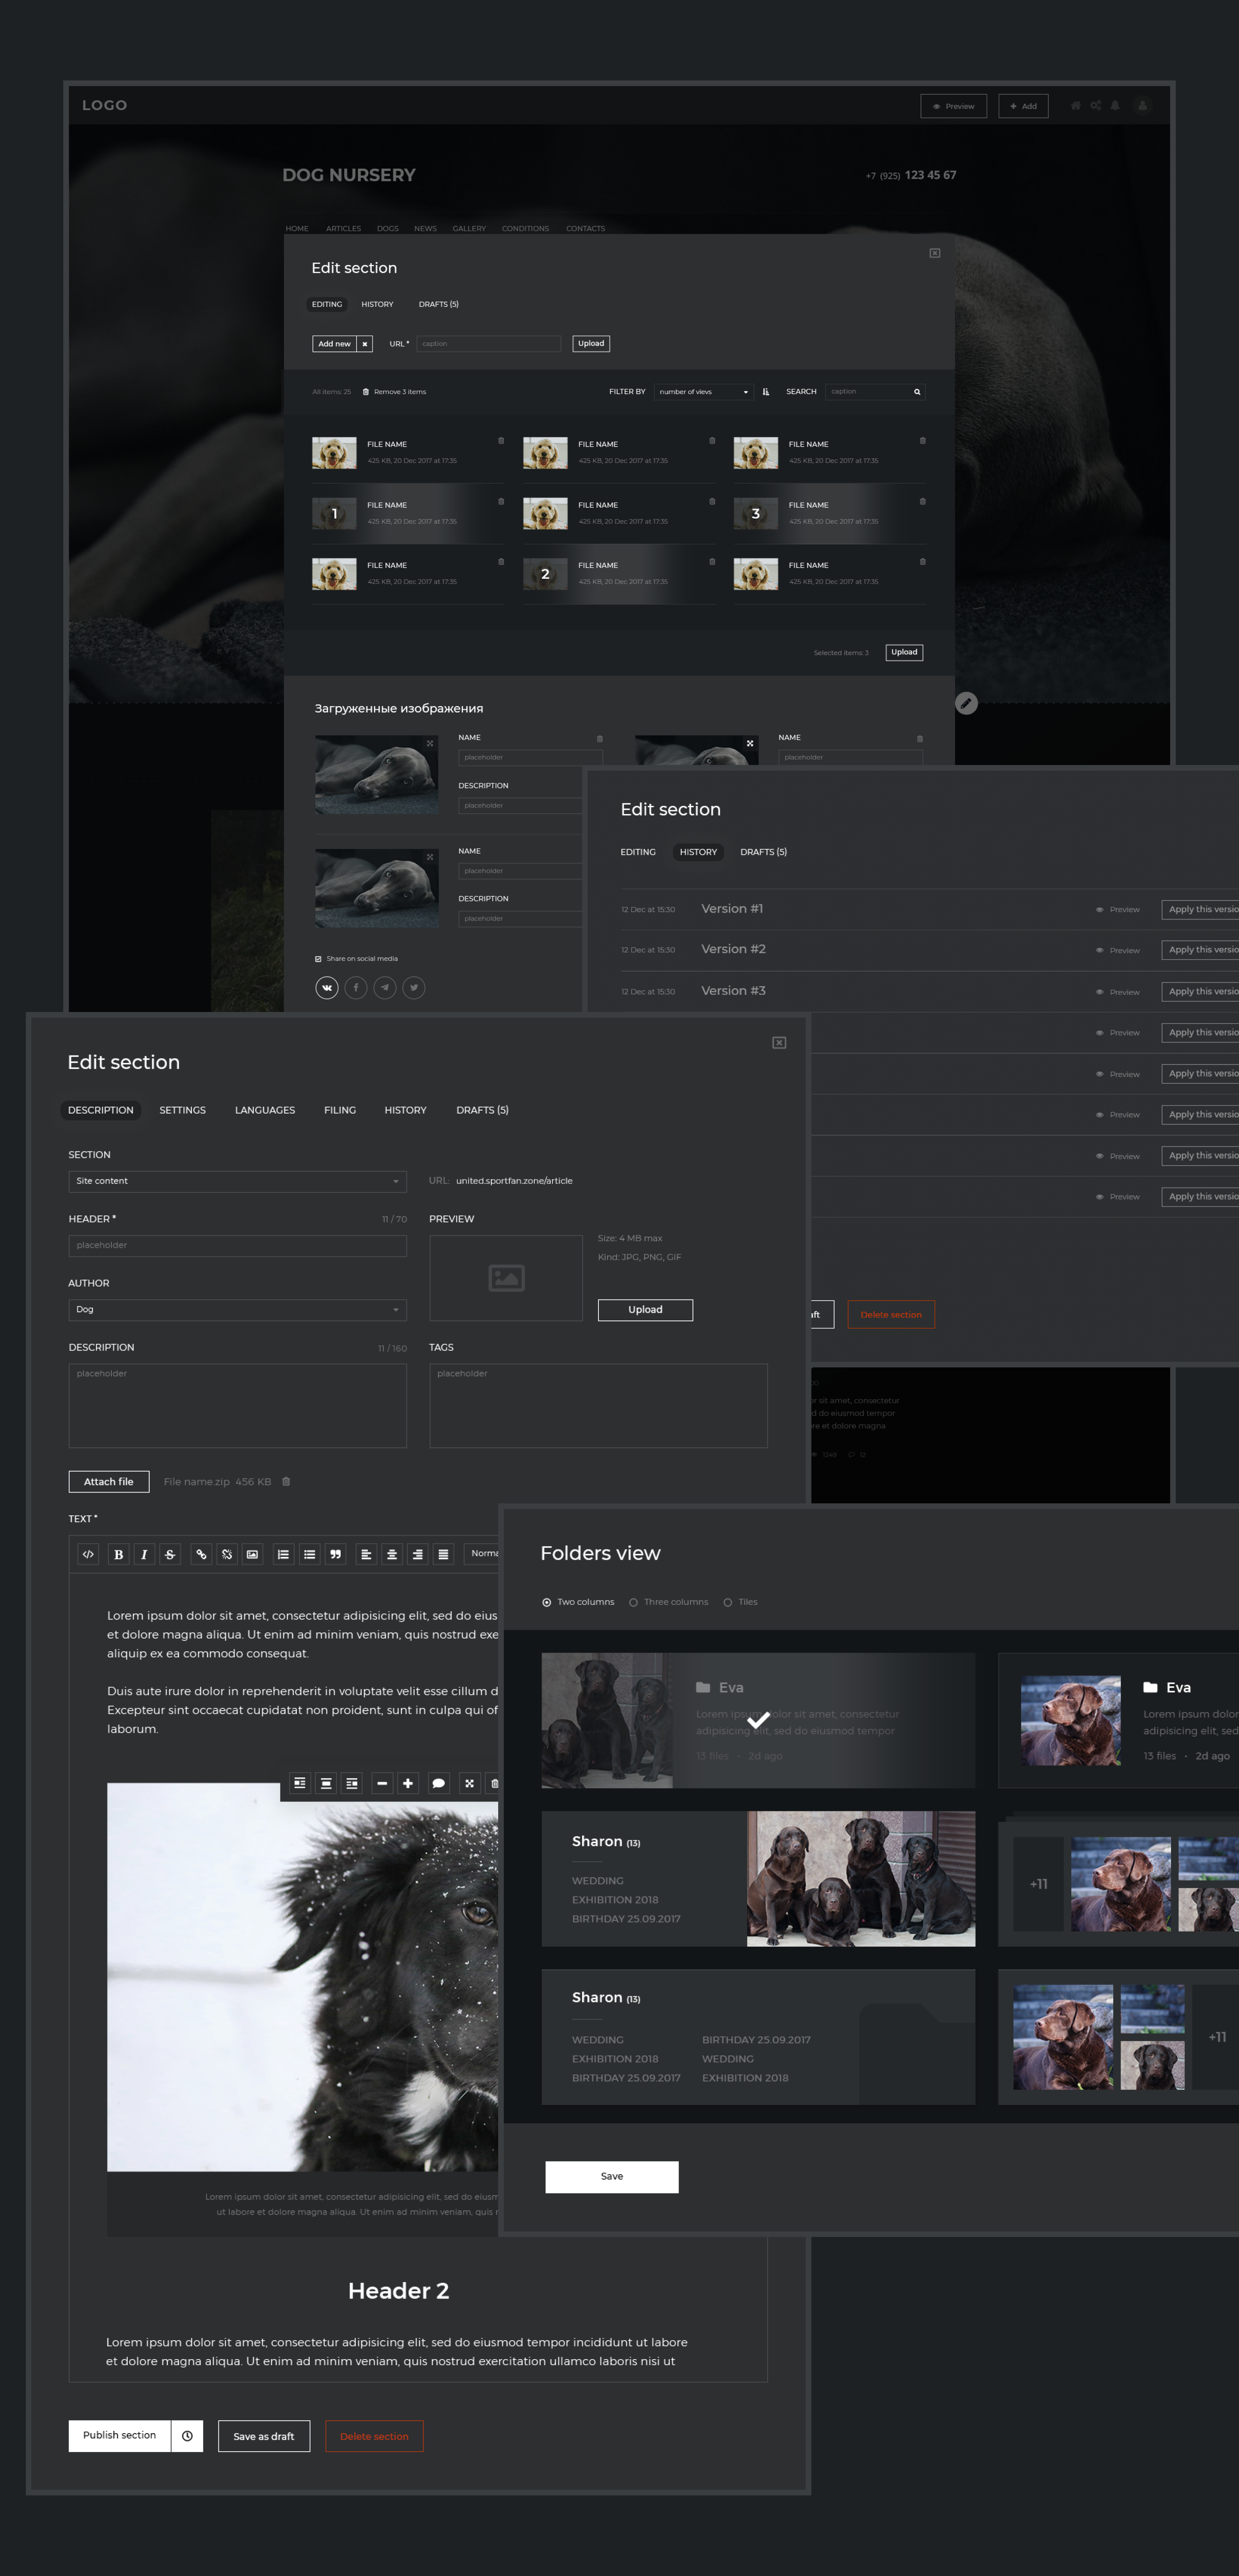Open schedule clock next to Publish section
Screen dimensions: 1239x2576
pos(187,2436)
